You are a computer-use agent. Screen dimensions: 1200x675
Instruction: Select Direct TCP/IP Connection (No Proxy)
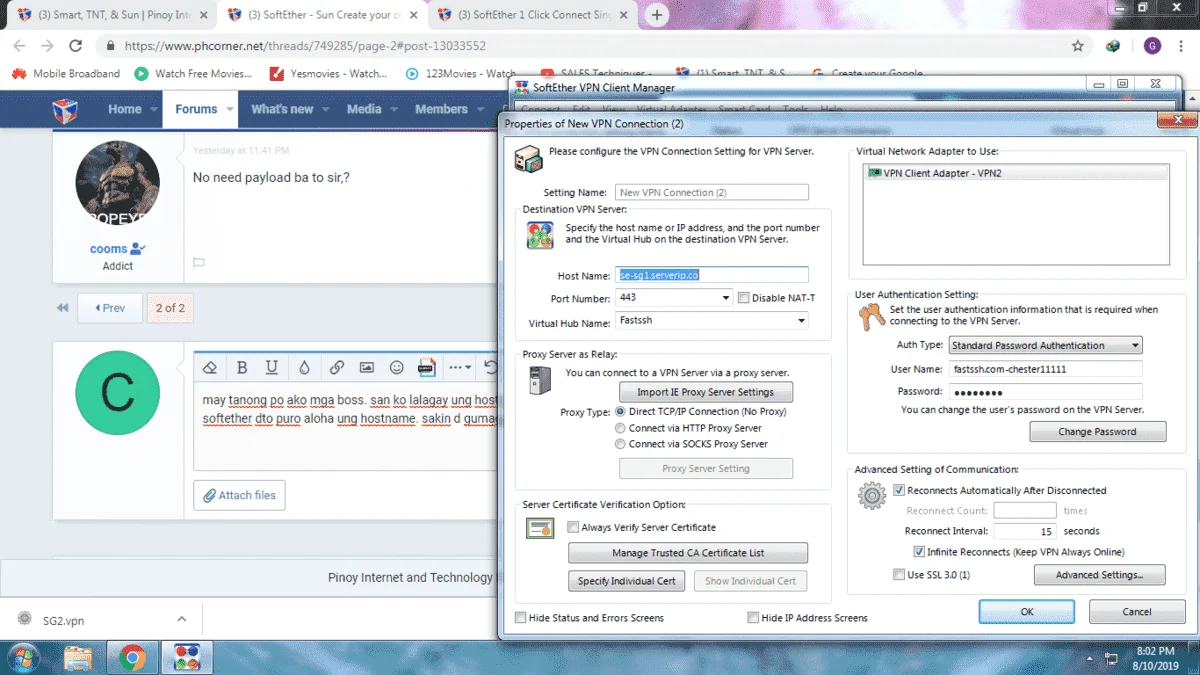621,411
